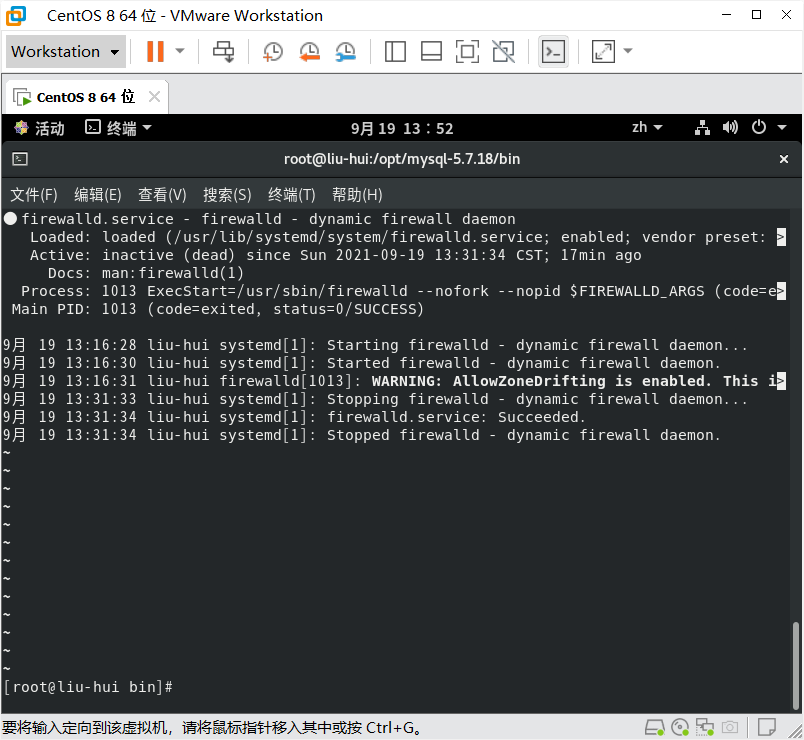Click the 'Loaded: loaded' service file line
This screenshot has width=804, height=740.
point(408,237)
